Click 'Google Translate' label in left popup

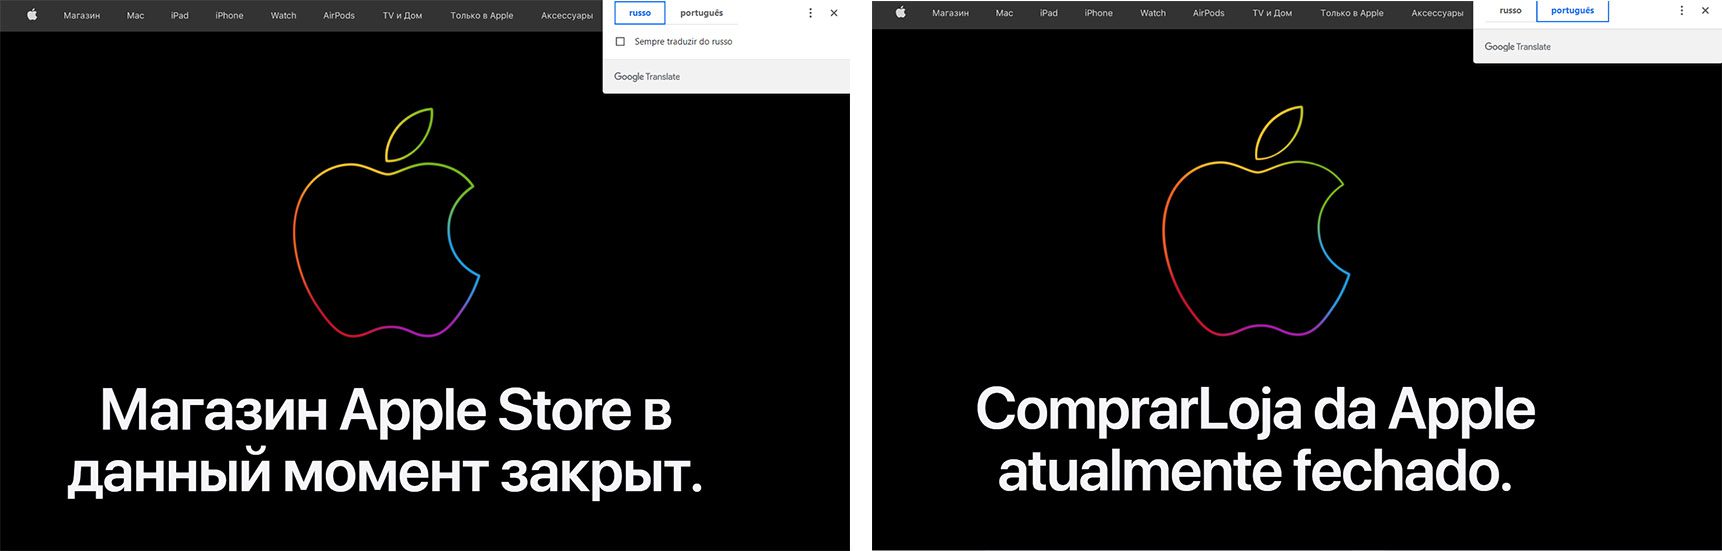[647, 77]
